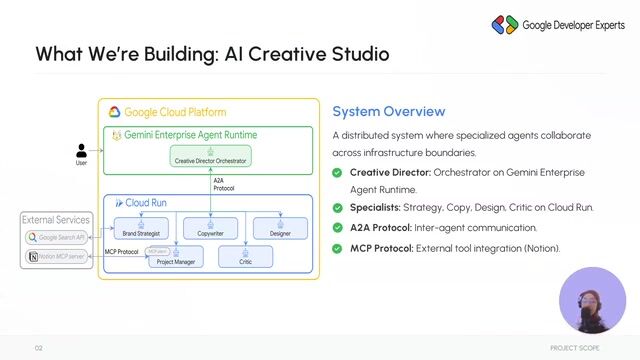Click the Google Cloud Platform logo icon
The image size is (640, 360).
pos(114,112)
